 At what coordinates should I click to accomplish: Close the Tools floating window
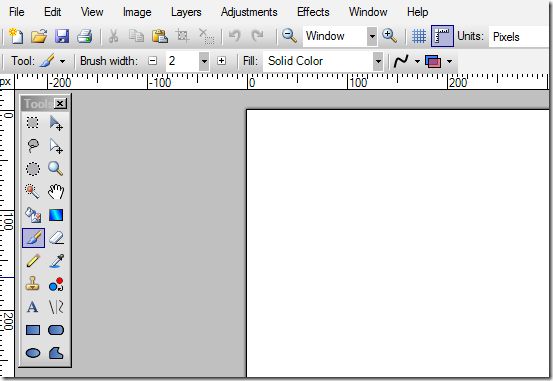60,103
